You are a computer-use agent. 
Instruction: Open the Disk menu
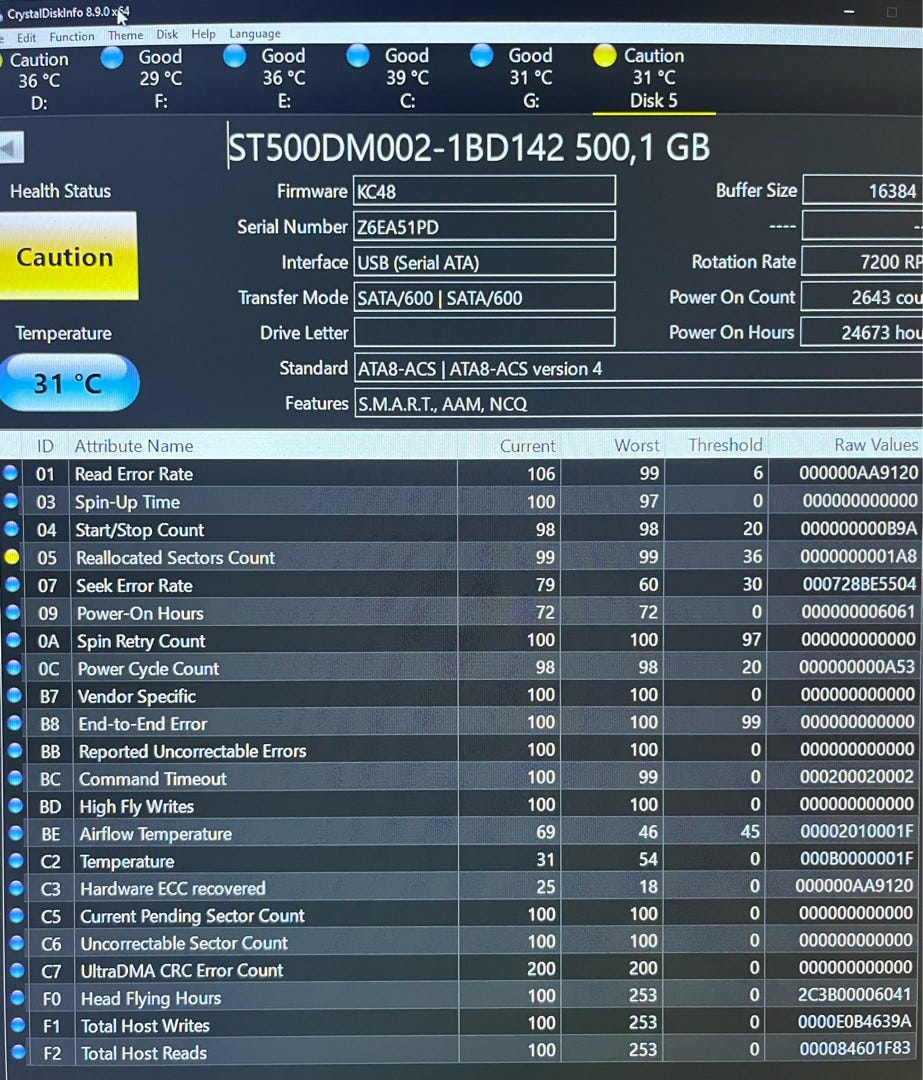(167, 34)
